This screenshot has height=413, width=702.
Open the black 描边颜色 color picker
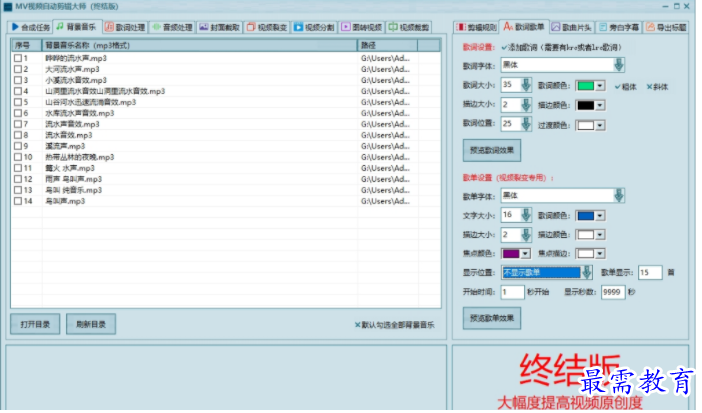click(x=590, y=105)
